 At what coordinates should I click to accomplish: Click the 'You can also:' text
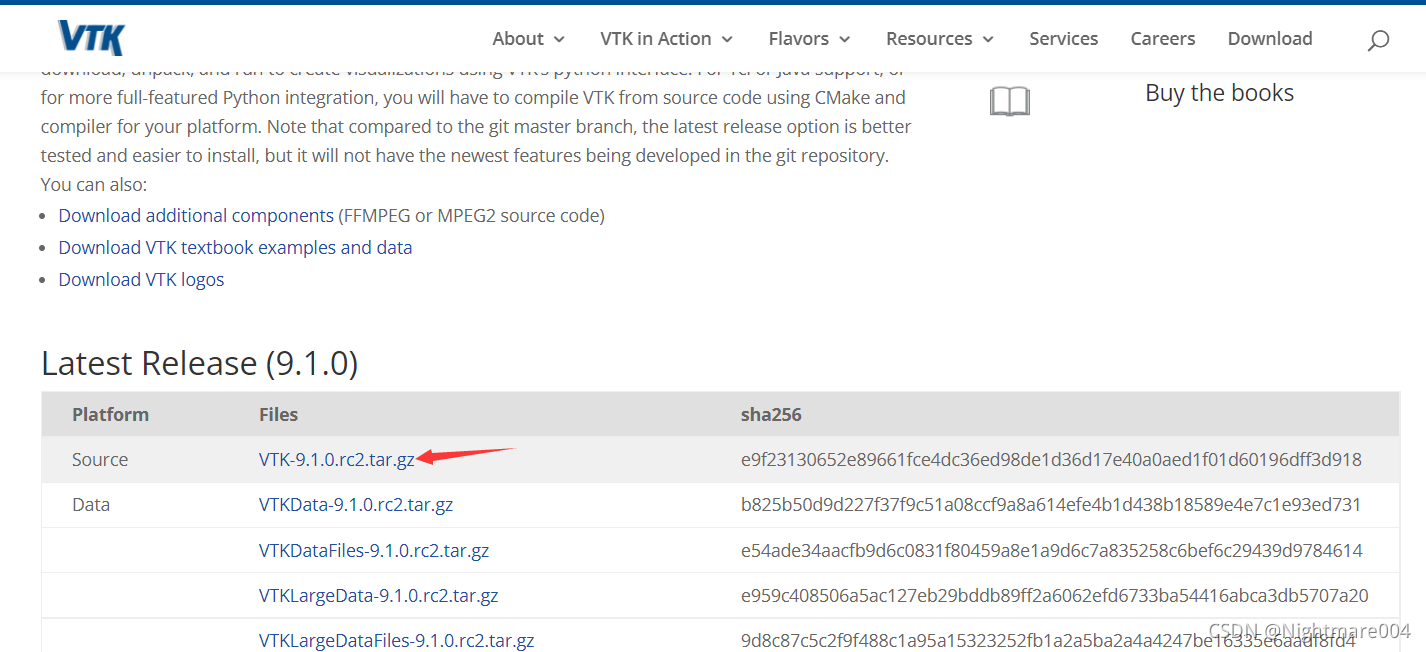point(94,185)
